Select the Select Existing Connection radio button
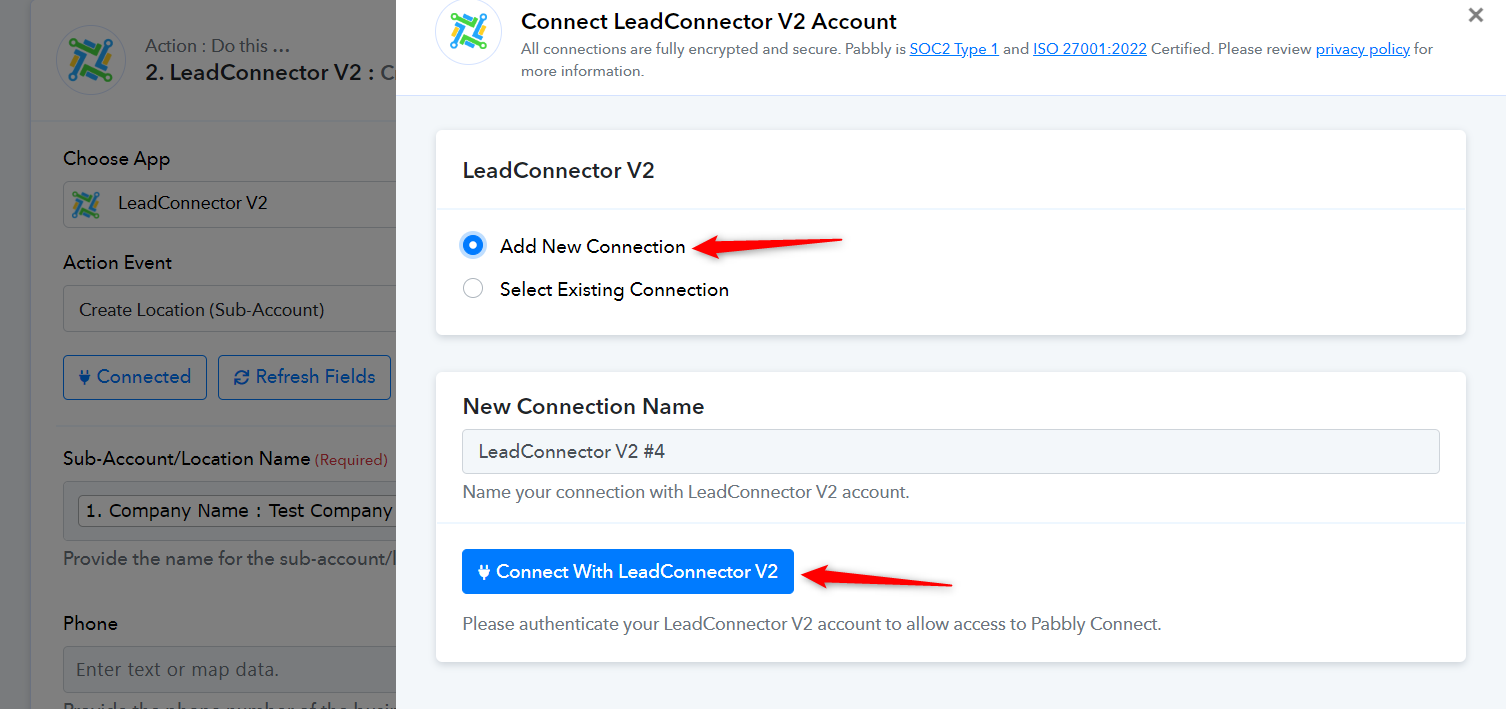Screen dimensions: 1506x709 click(473, 289)
